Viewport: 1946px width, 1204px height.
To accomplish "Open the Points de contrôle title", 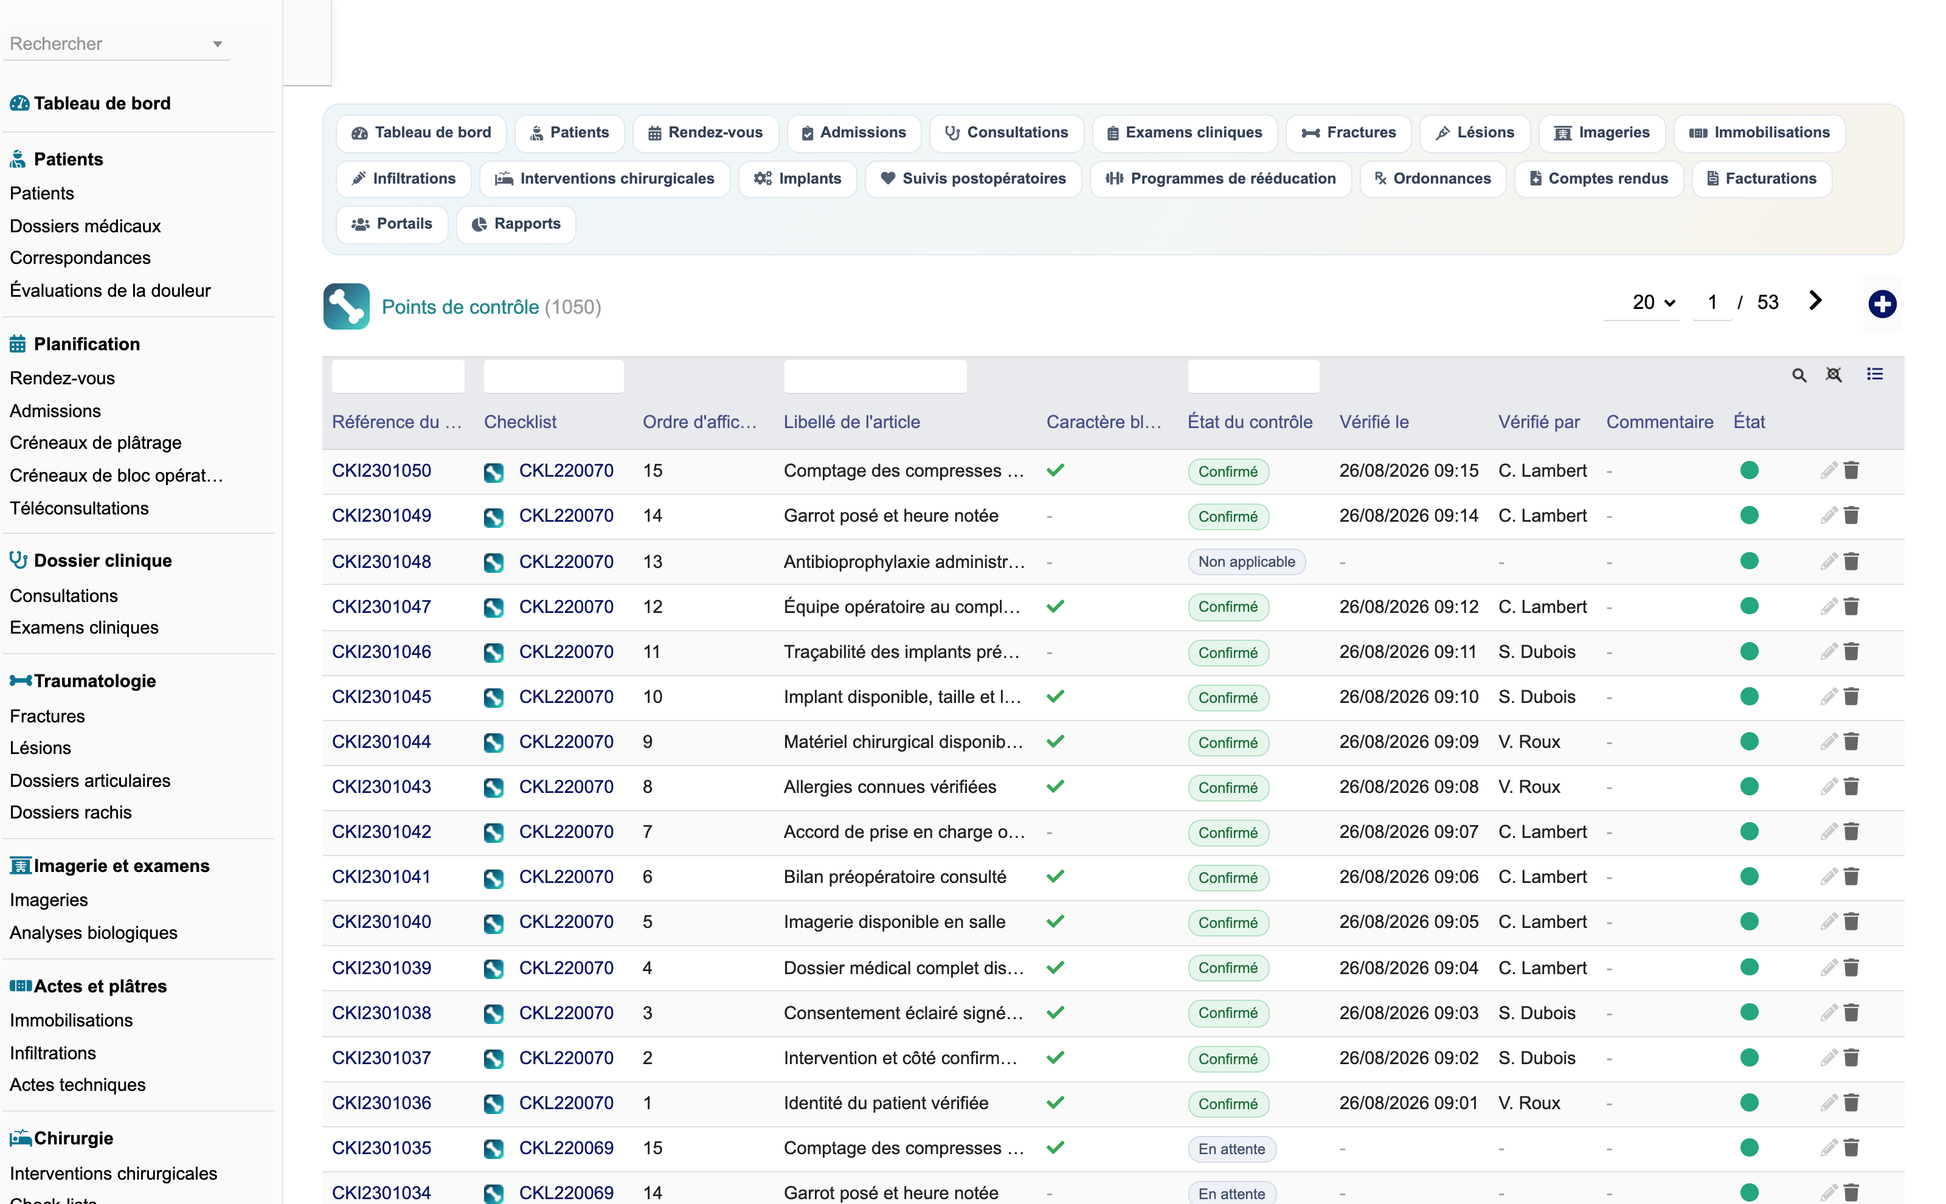I will 460,307.
